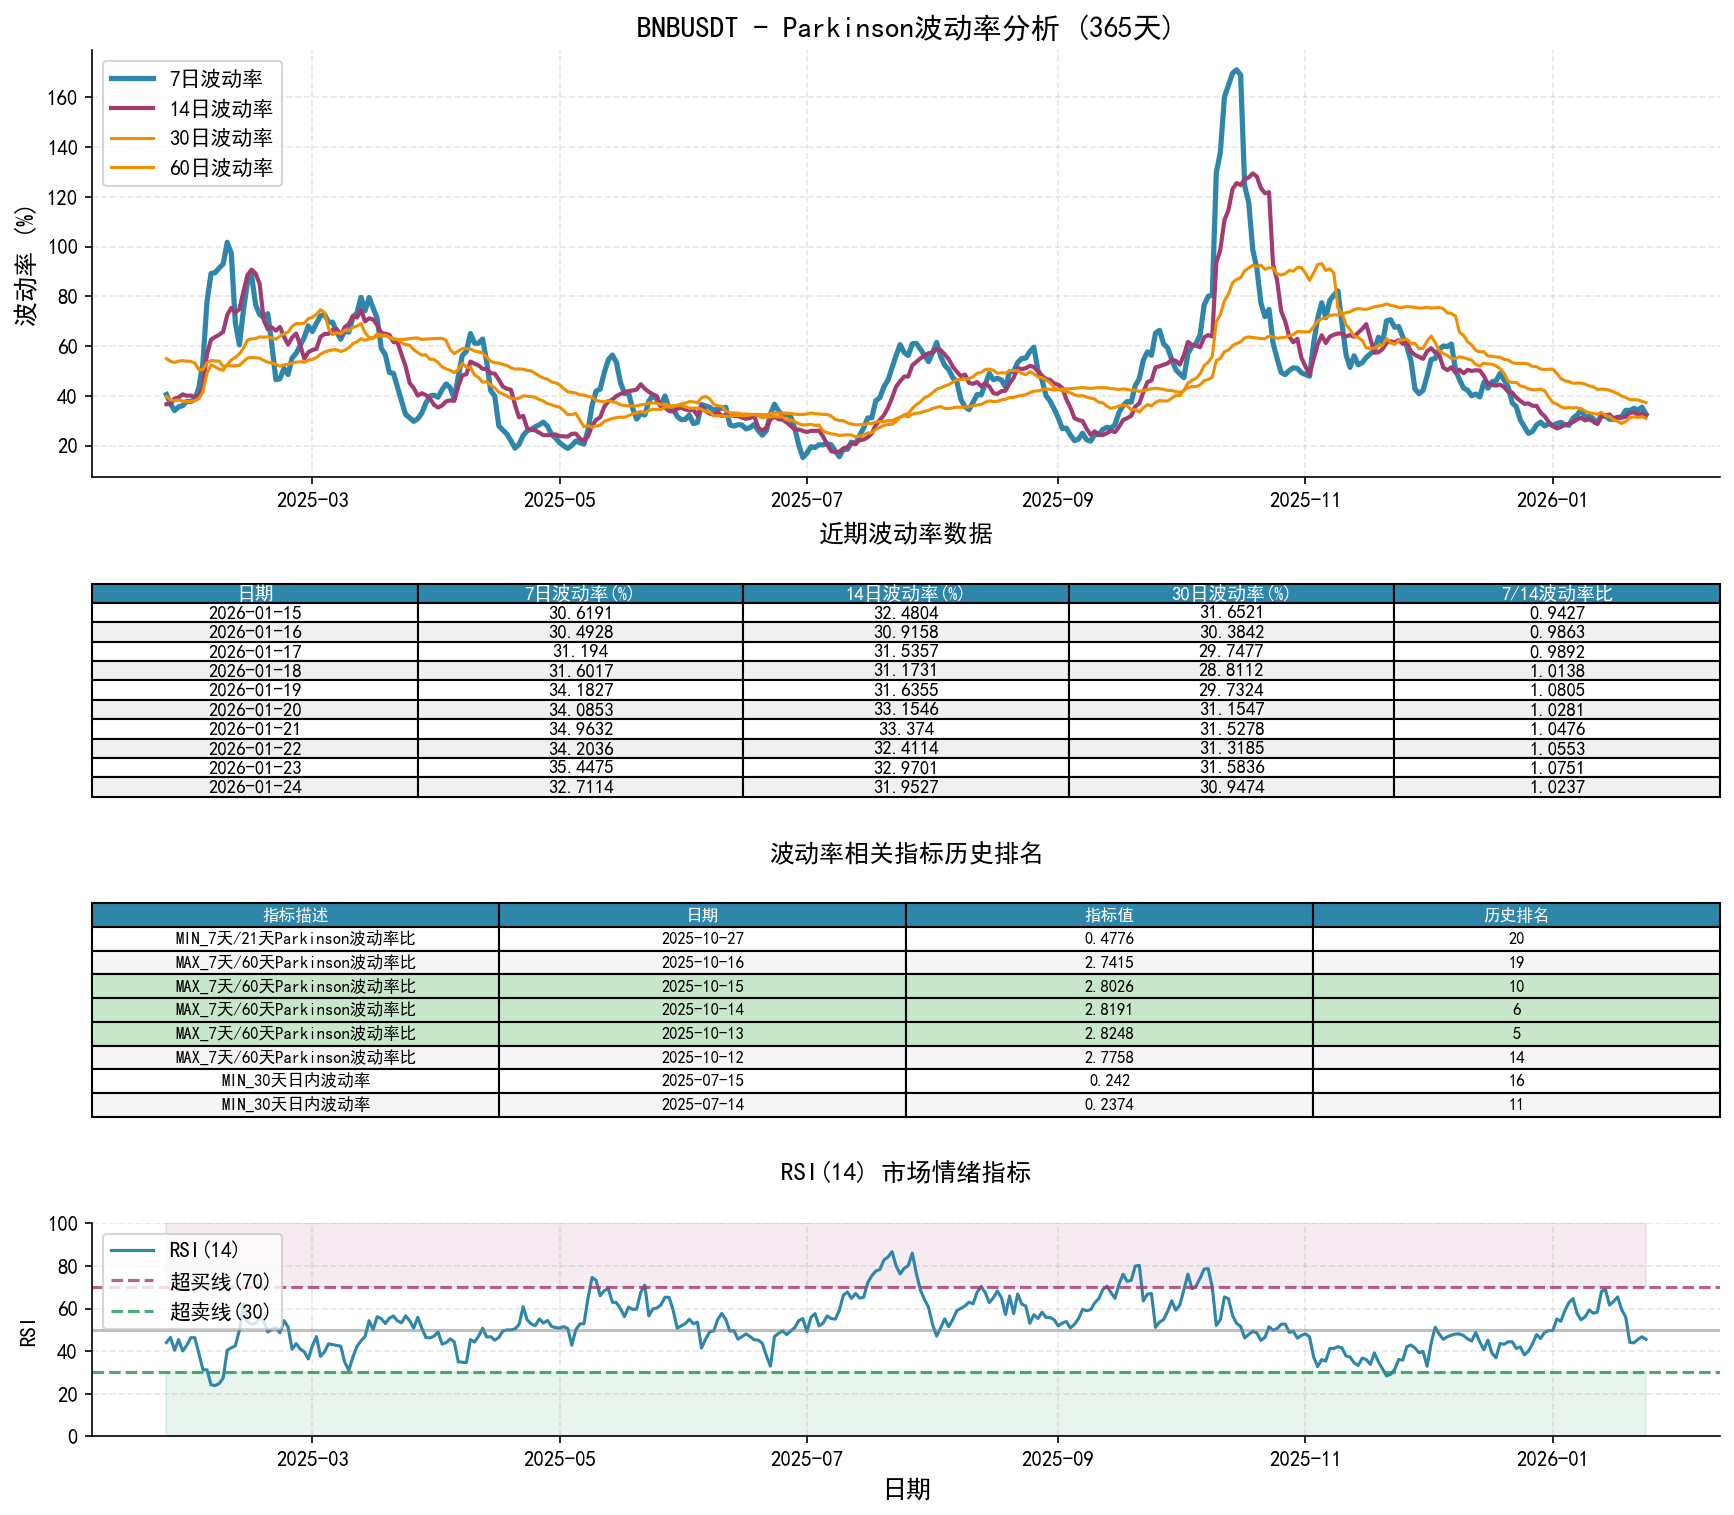
Task: Click the RSI(14) 市场情绪指标 title
Action: click(905, 1172)
